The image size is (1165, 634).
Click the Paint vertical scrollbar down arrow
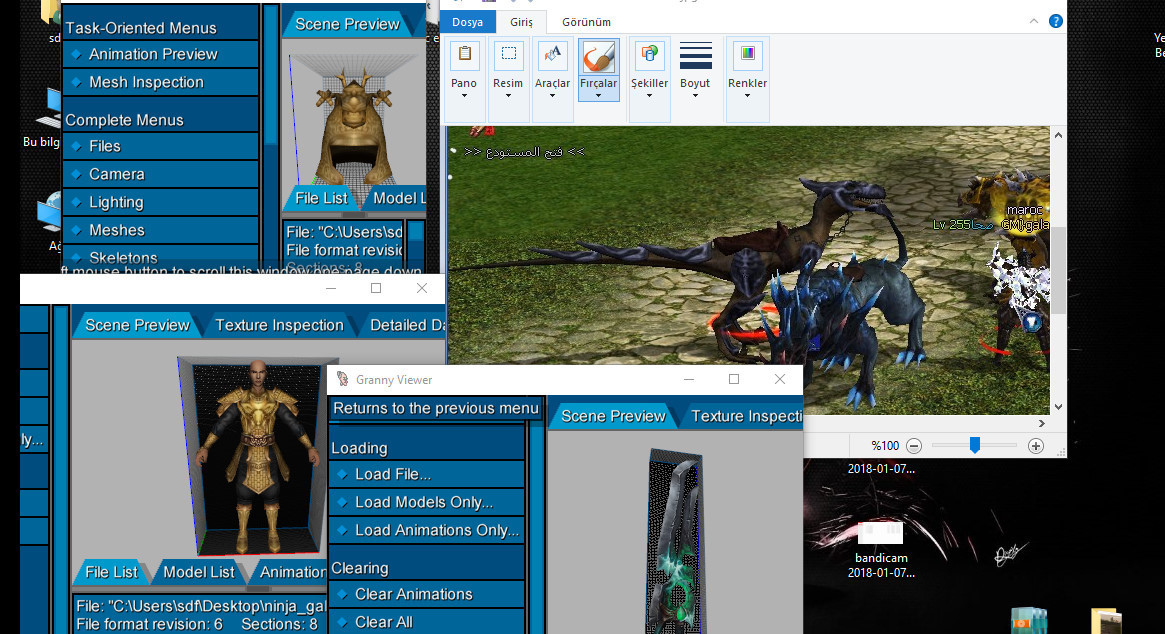coord(1058,407)
